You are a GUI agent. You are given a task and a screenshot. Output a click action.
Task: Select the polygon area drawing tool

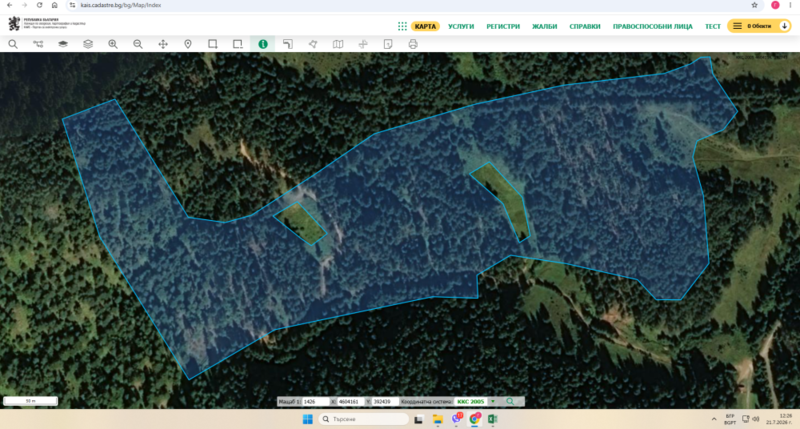[313, 44]
